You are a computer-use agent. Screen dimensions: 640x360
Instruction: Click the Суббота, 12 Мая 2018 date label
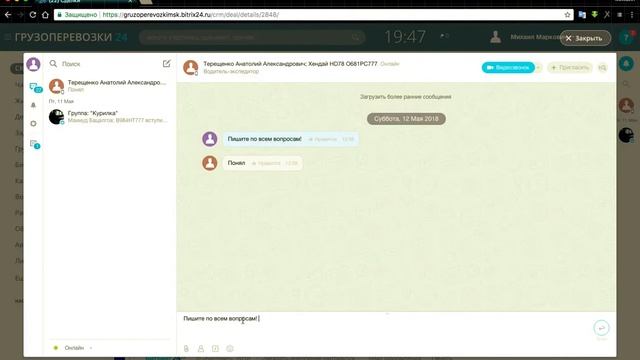(x=406, y=119)
